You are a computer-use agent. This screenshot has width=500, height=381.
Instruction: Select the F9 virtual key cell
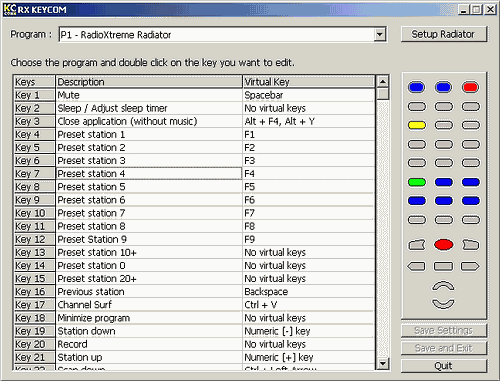308,239
